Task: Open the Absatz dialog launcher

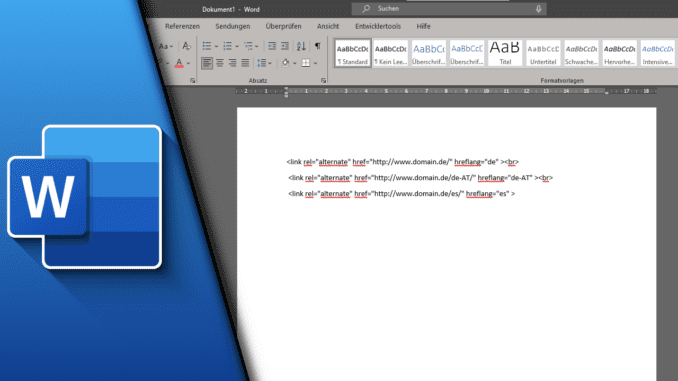Action: pyautogui.click(x=323, y=80)
